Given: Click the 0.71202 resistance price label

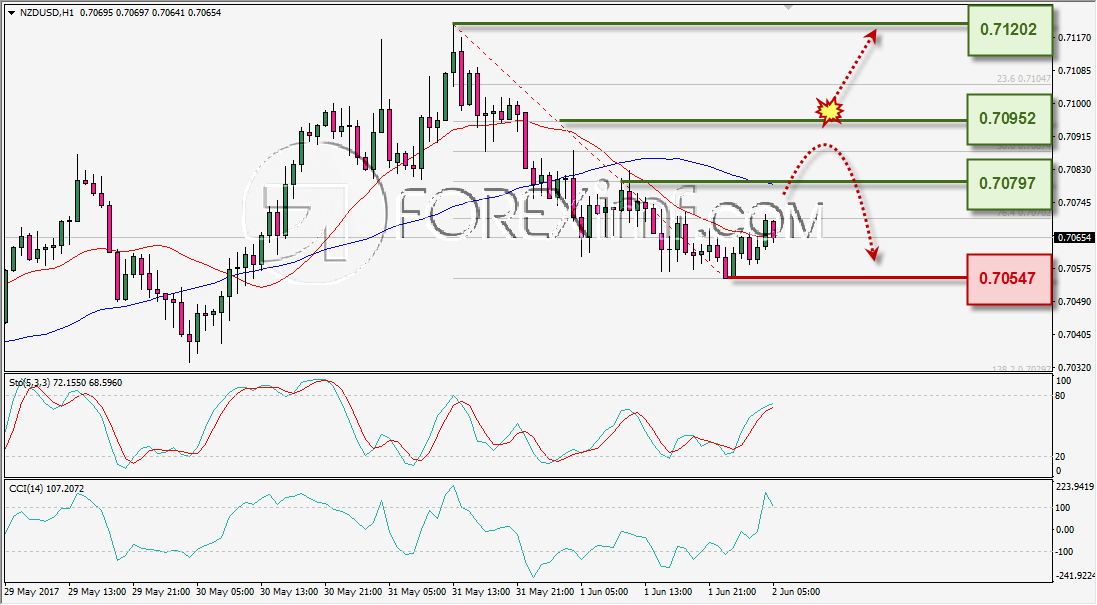Looking at the screenshot, I should tap(1010, 30).
